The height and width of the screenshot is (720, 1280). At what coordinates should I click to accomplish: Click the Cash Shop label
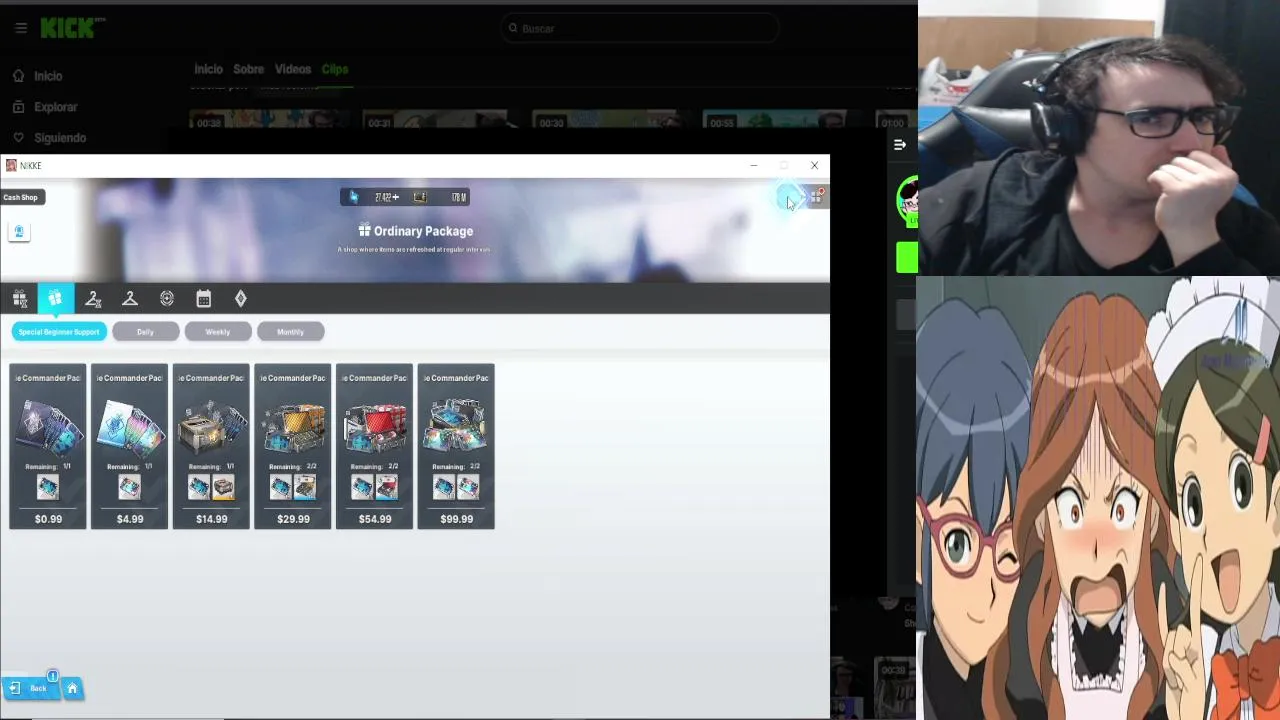[x=20, y=197]
